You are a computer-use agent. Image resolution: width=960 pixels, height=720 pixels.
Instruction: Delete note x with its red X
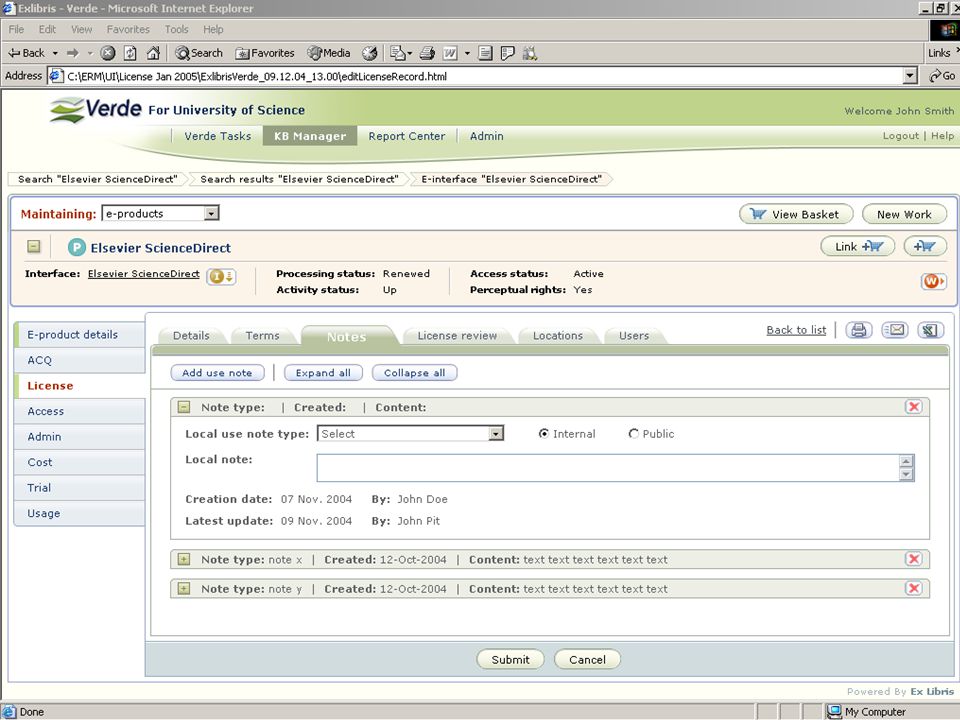pos(913,558)
